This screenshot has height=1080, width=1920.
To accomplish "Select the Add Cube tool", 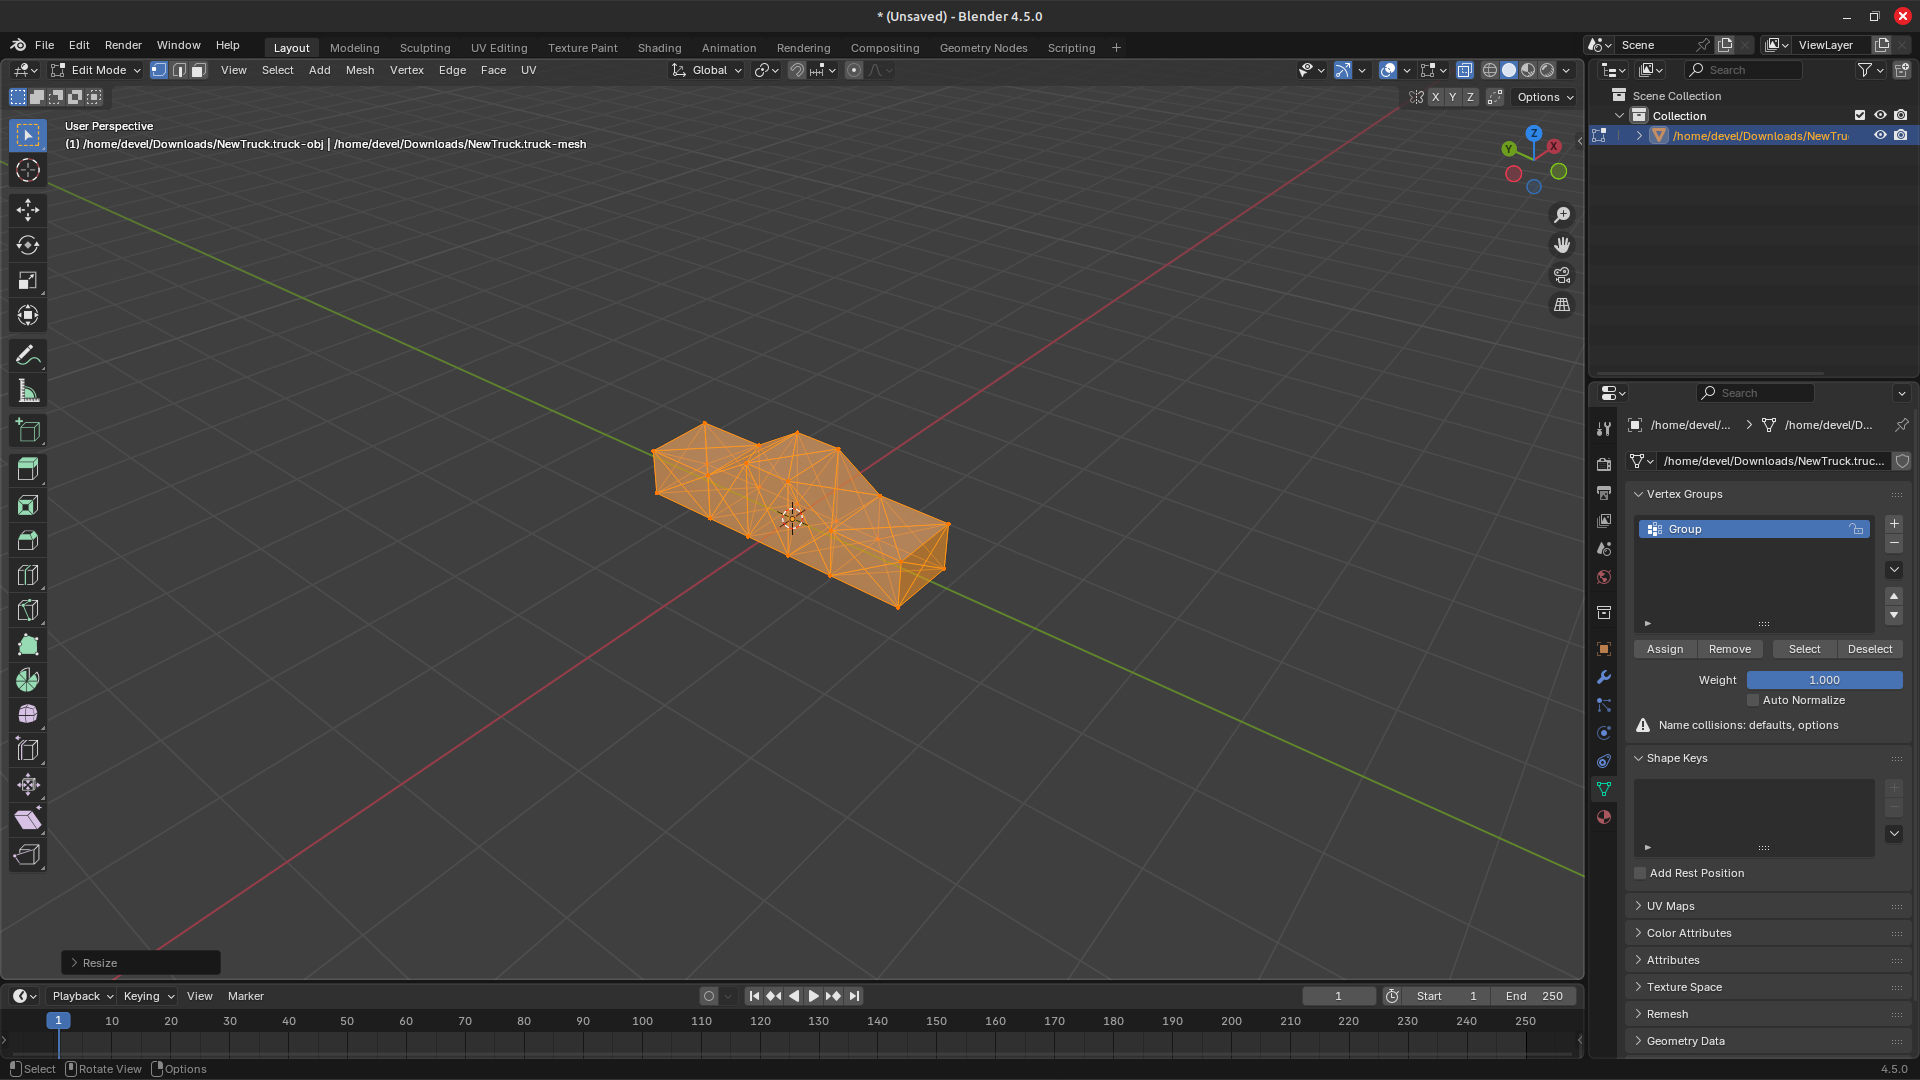I will [x=28, y=431].
